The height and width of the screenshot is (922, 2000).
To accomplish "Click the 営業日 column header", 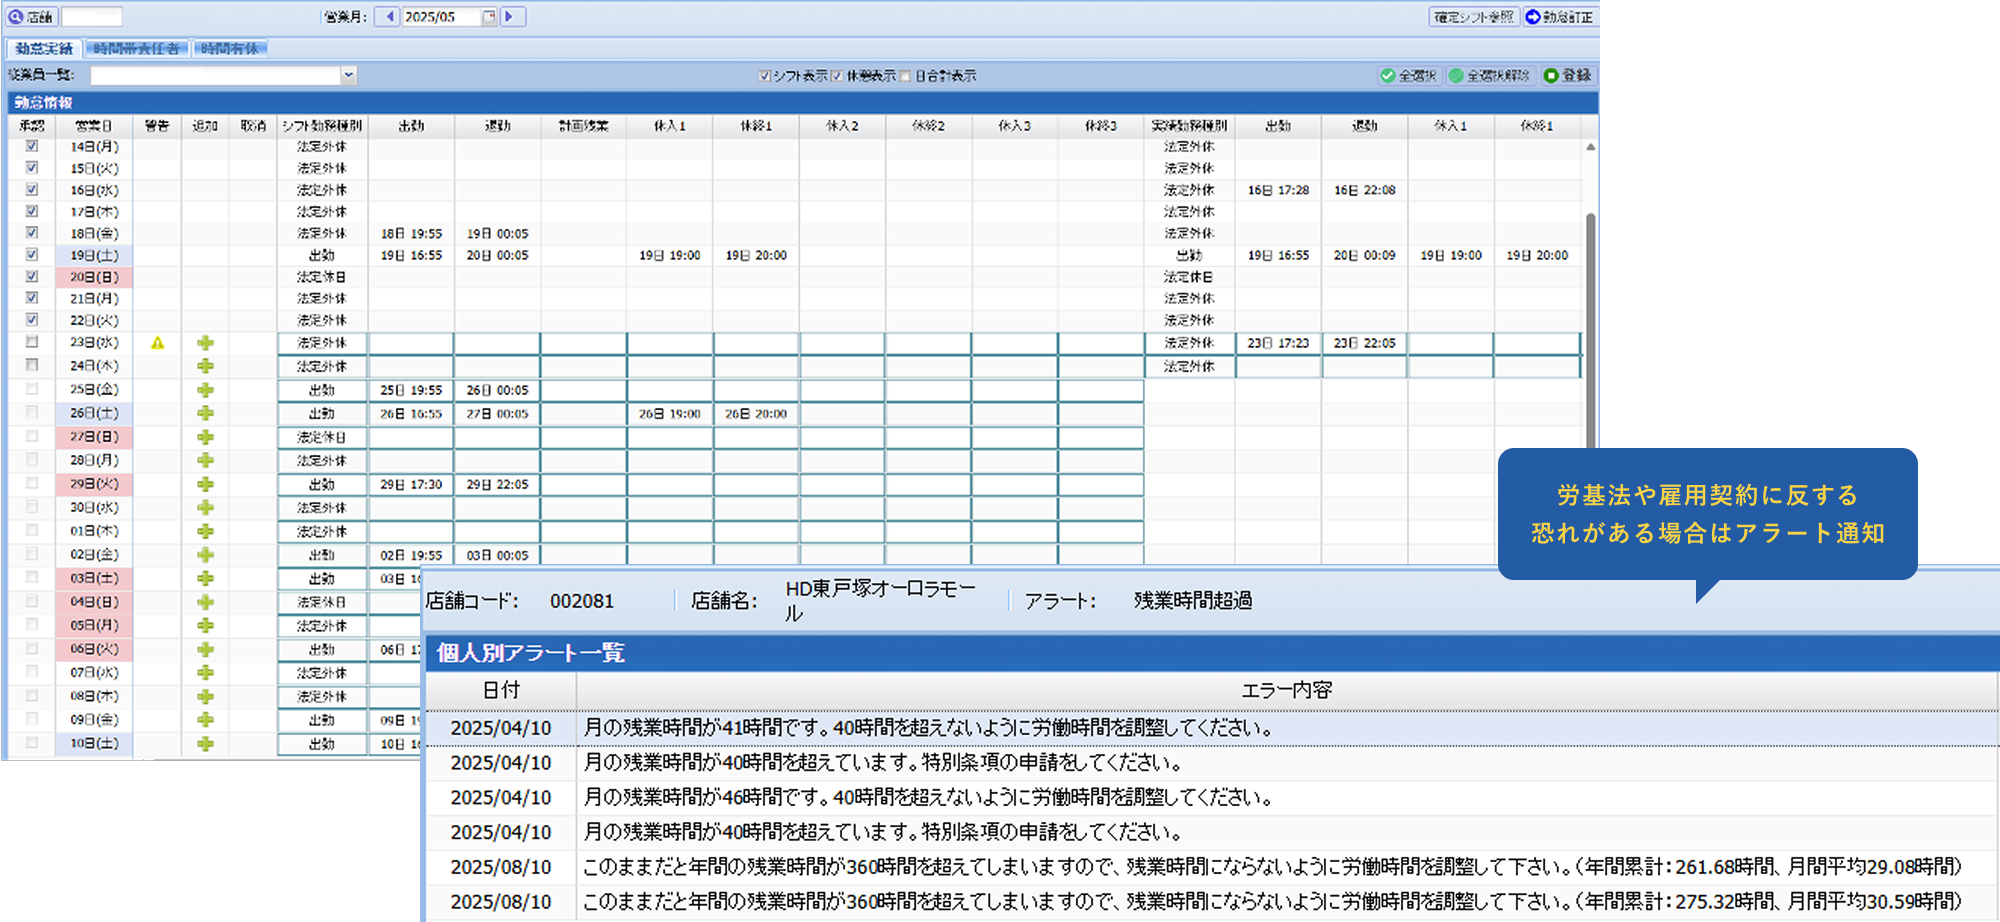I will (94, 126).
